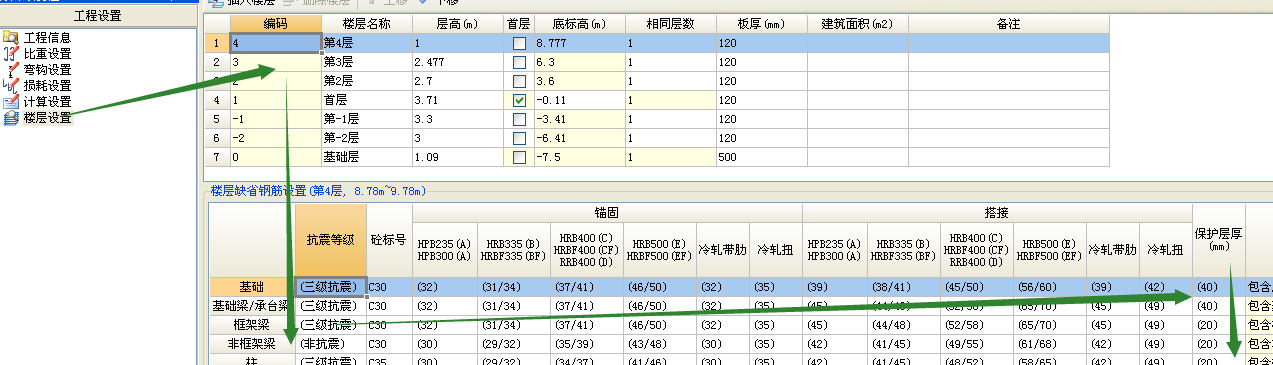Open 弯钩设置 settings item

pos(48,70)
